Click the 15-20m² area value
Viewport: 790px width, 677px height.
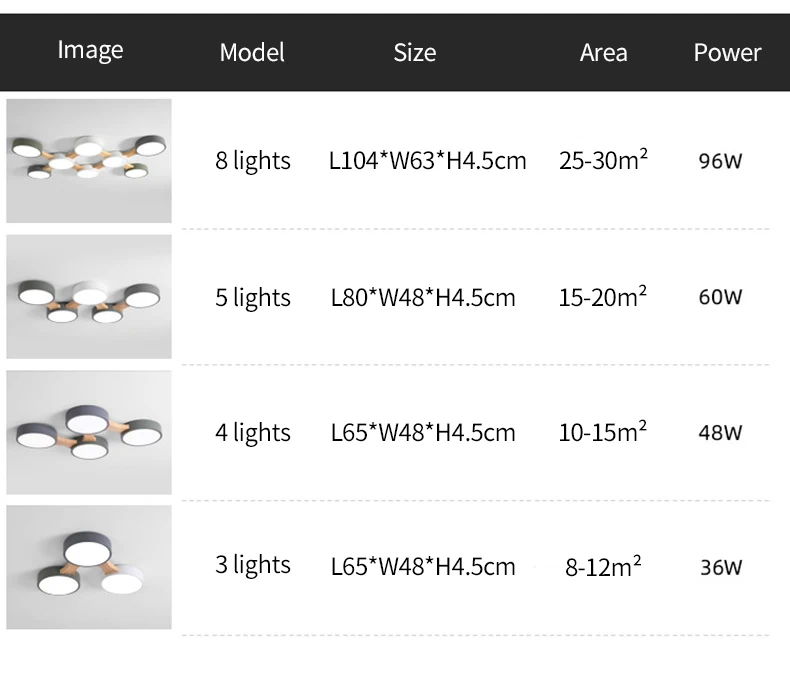coord(603,297)
